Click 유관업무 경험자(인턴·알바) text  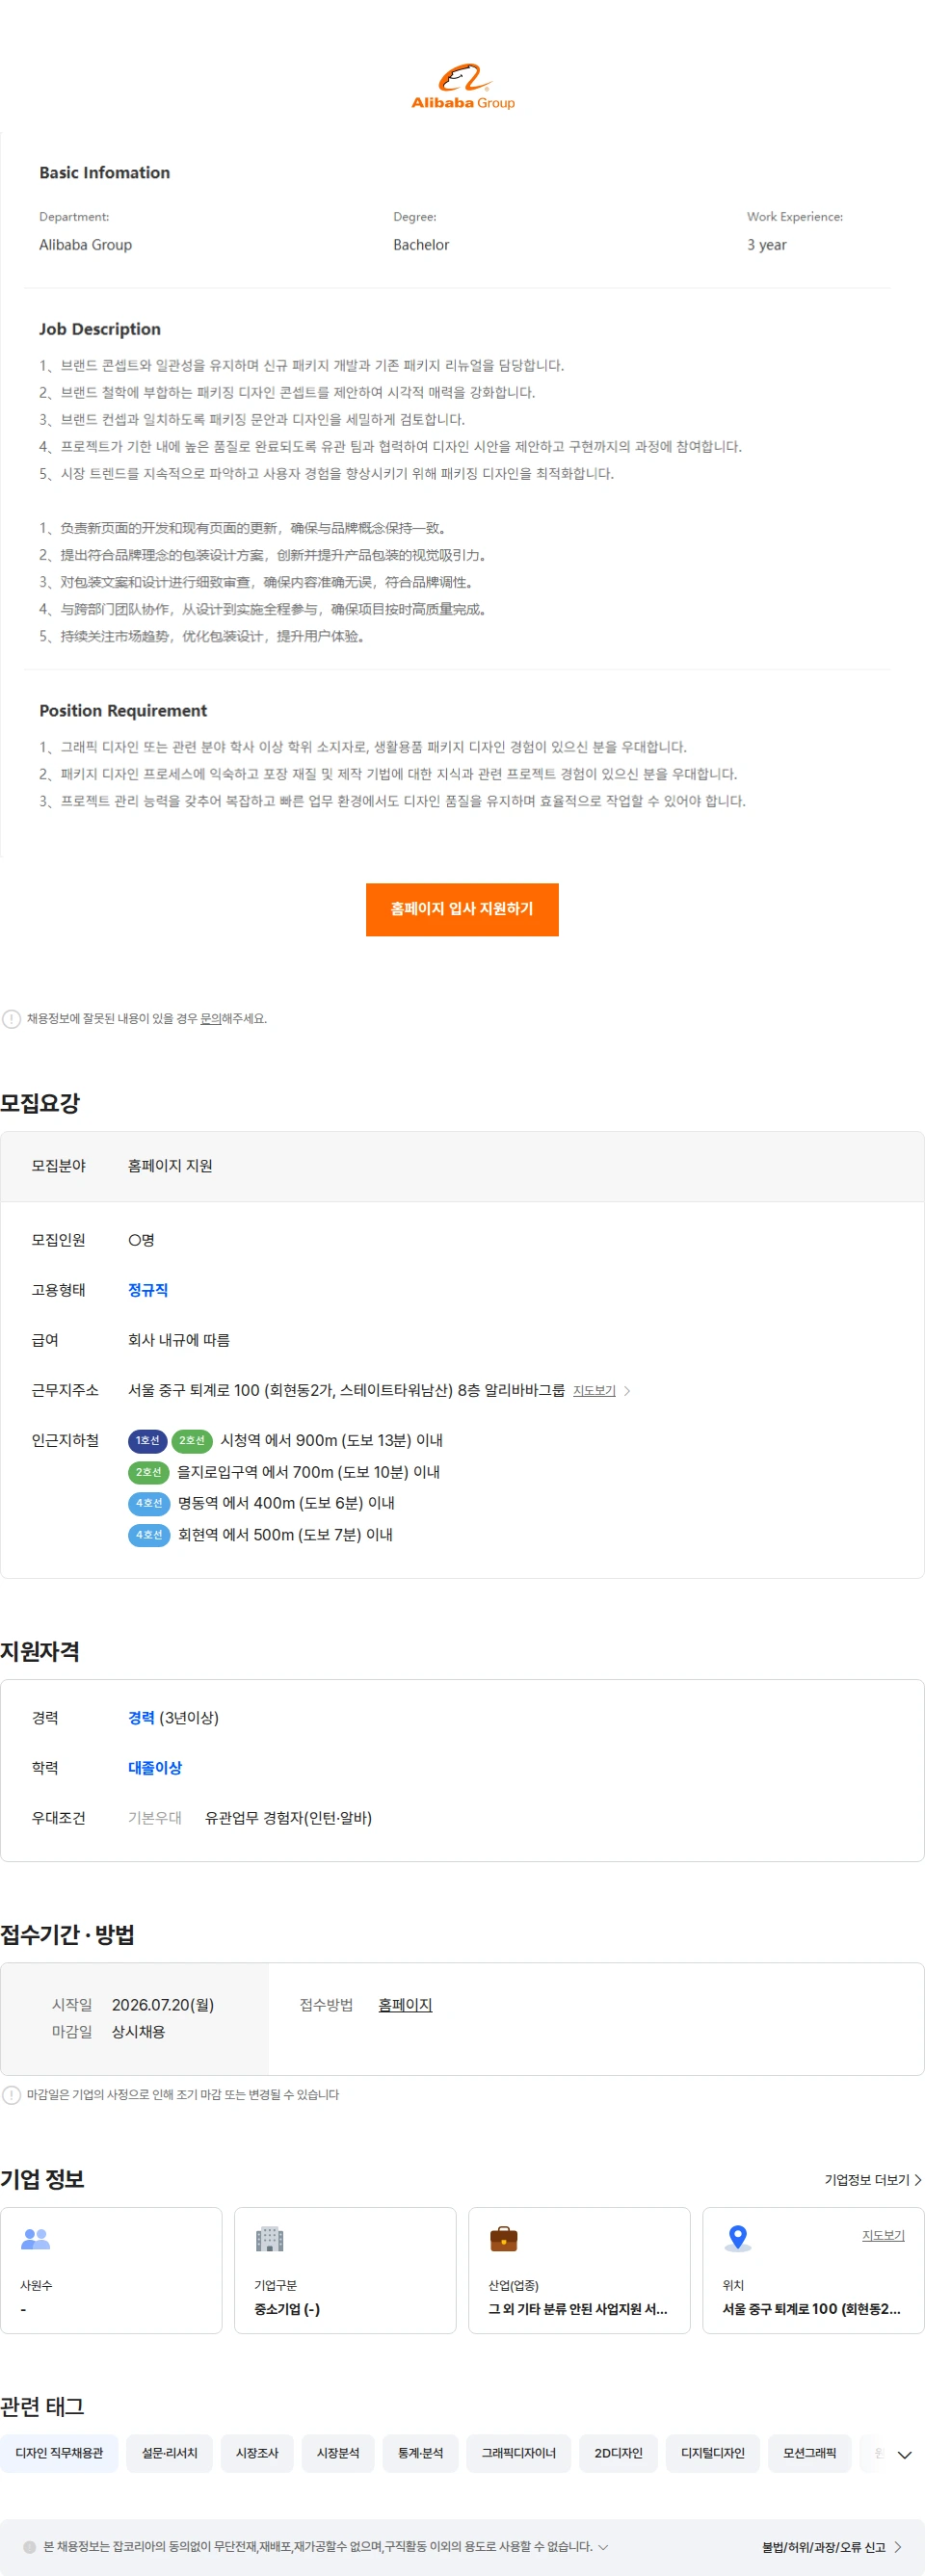tap(288, 1818)
